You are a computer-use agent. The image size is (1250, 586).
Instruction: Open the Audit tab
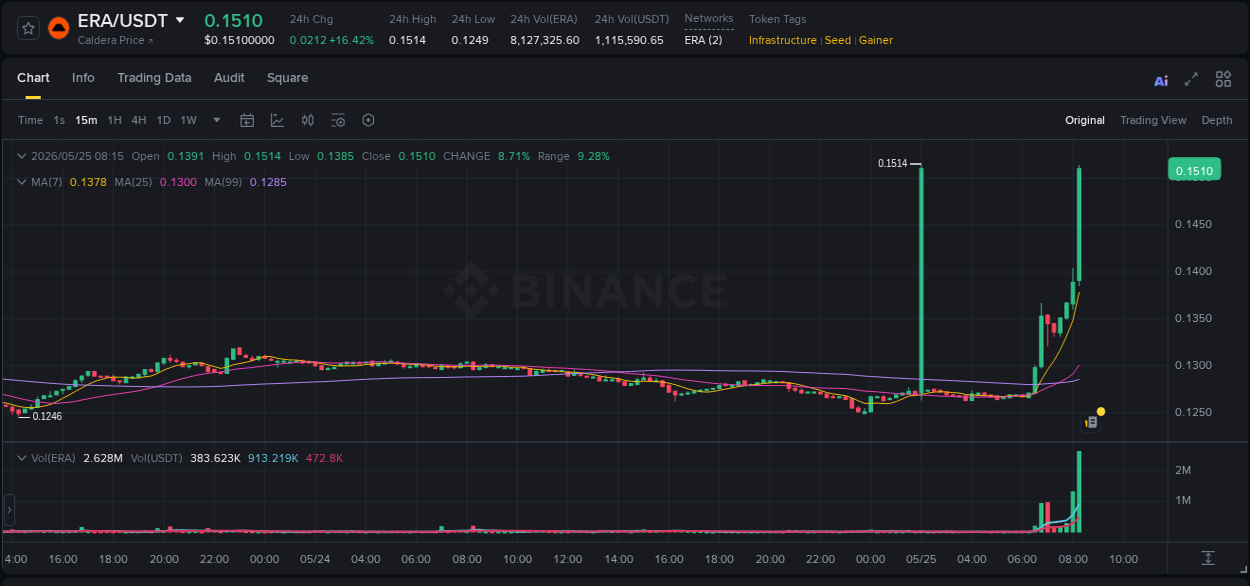pos(229,78)
